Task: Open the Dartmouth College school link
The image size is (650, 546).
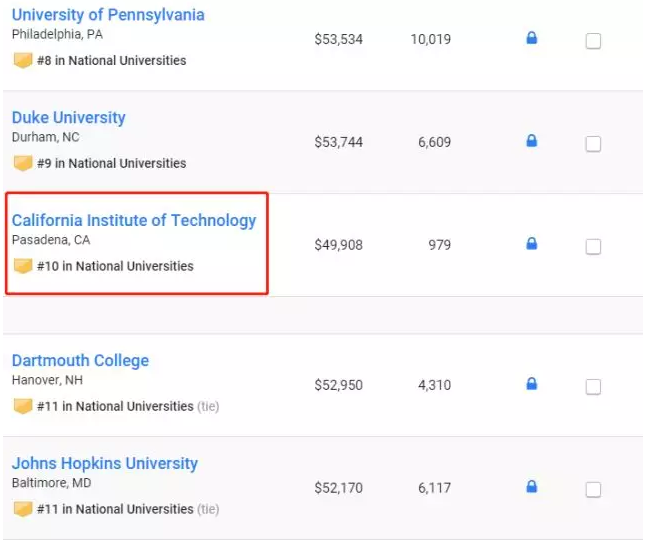Action: click(80, 361)
